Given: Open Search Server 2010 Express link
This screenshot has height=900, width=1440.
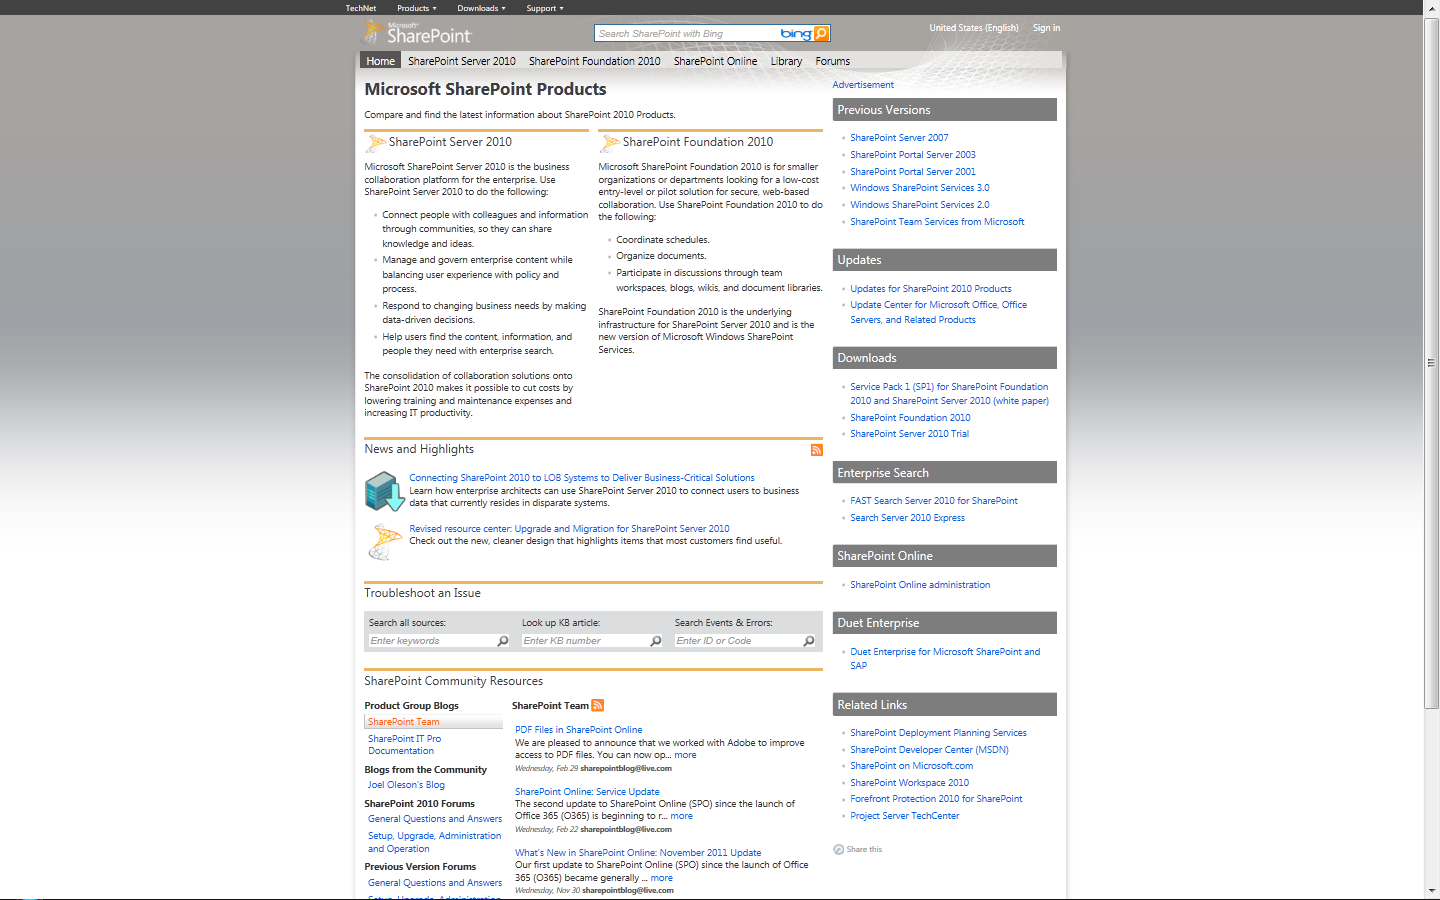Looking at the screenshot, I should click(x=907, y=518).
